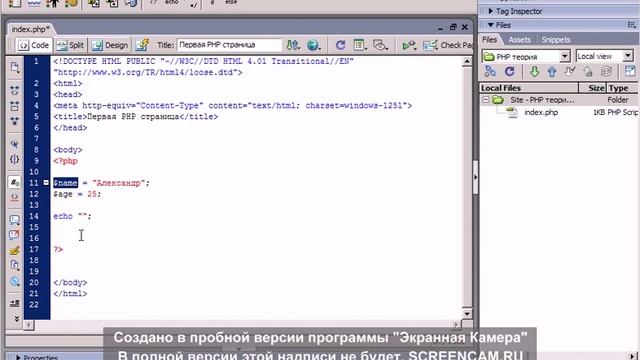This screenshot has height=360, width=640.
Task: Click the "<?php" opening tag line
Action: click(65, 161)
